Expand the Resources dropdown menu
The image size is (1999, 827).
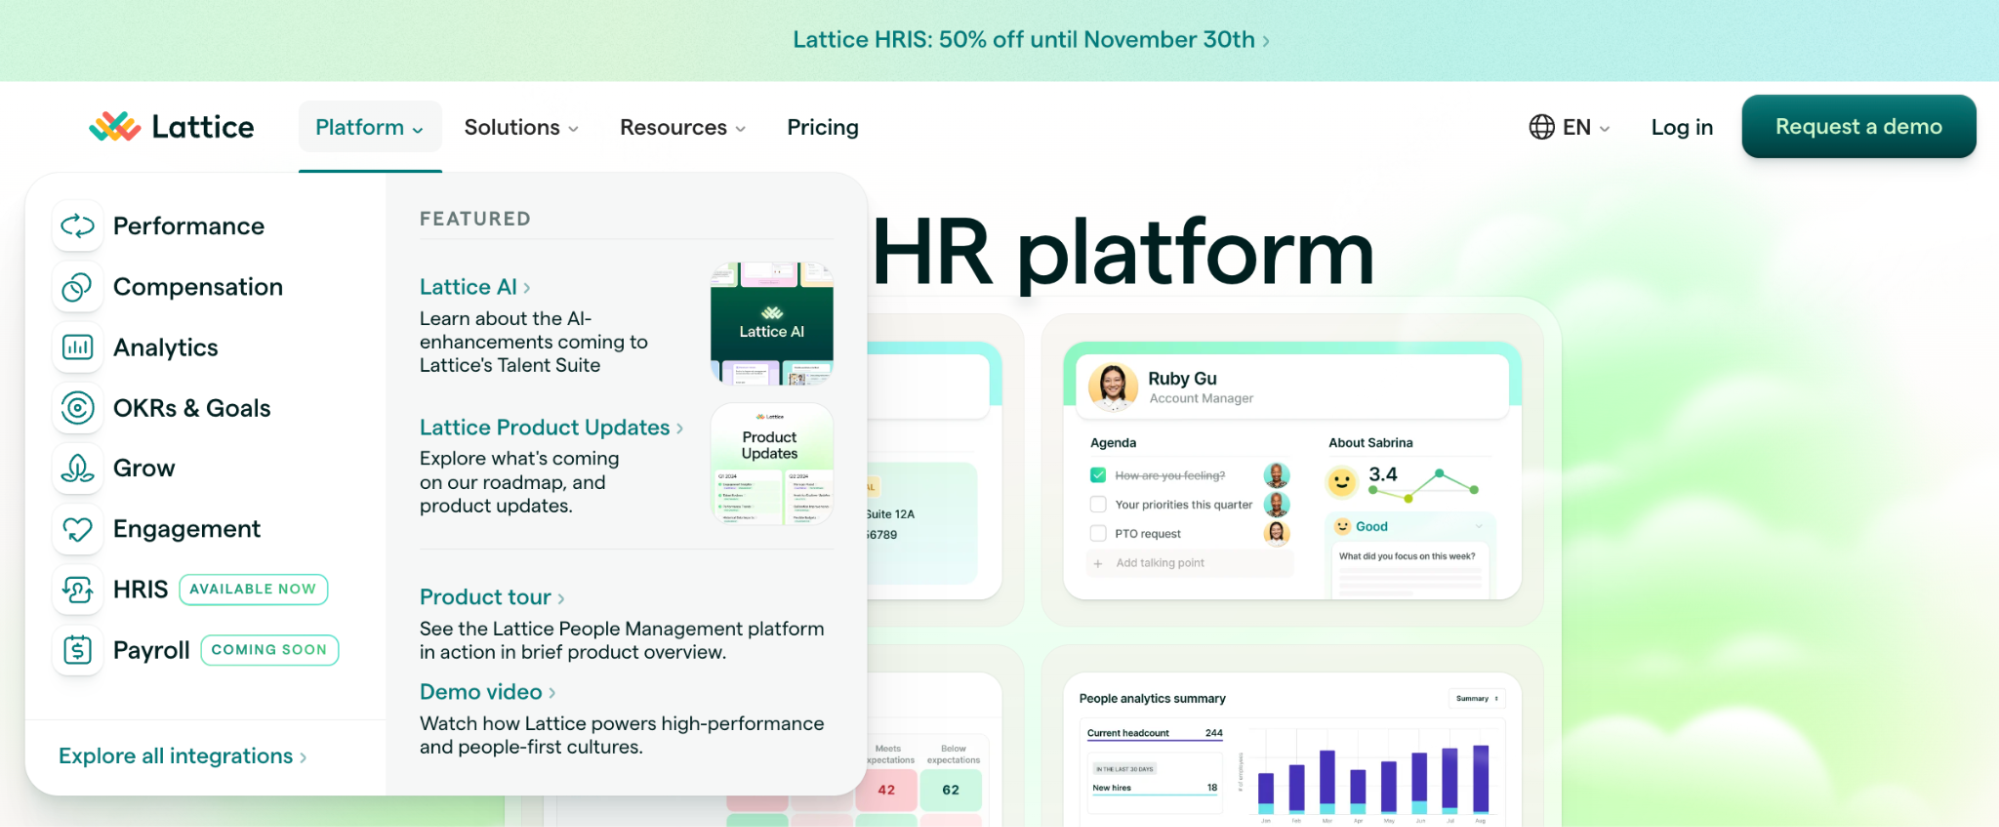(x=683, y=127)
